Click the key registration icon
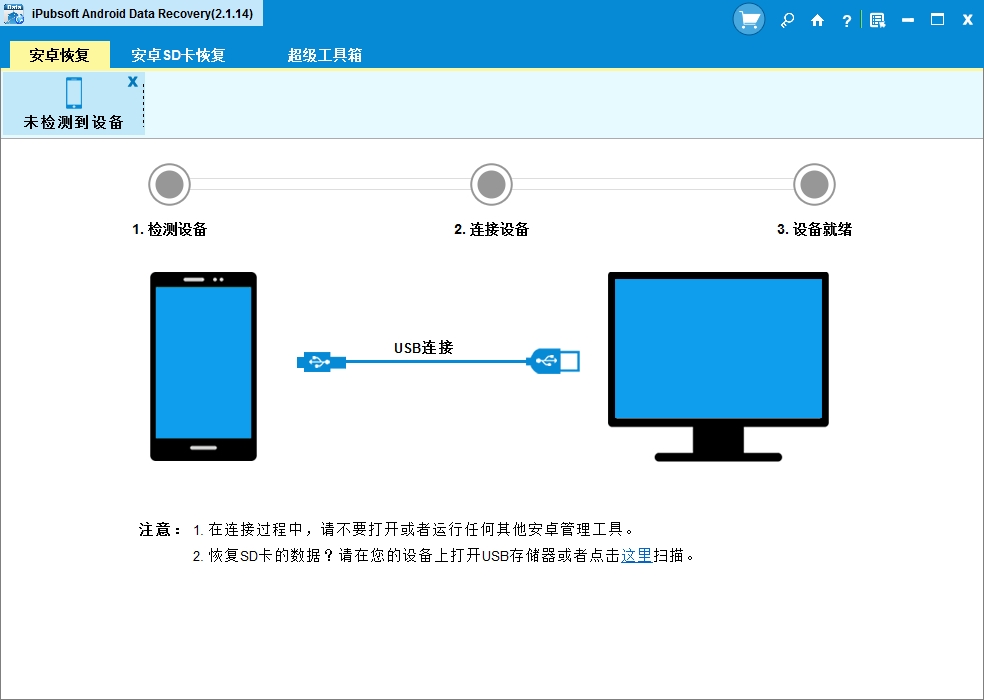 (787, 20)
